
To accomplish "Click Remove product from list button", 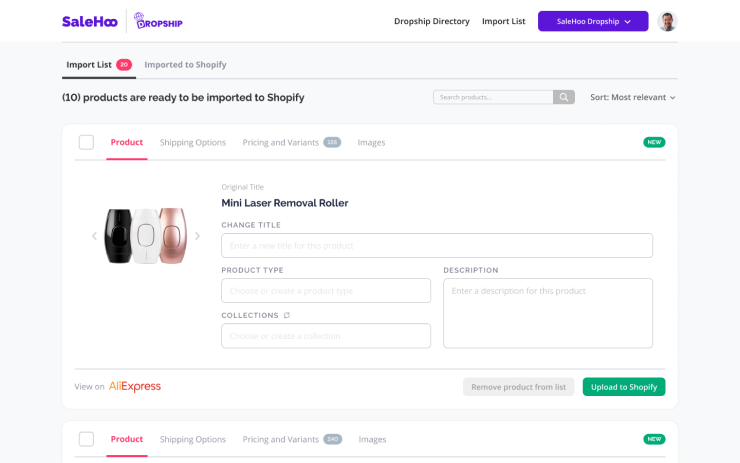I will pos(518,387).
